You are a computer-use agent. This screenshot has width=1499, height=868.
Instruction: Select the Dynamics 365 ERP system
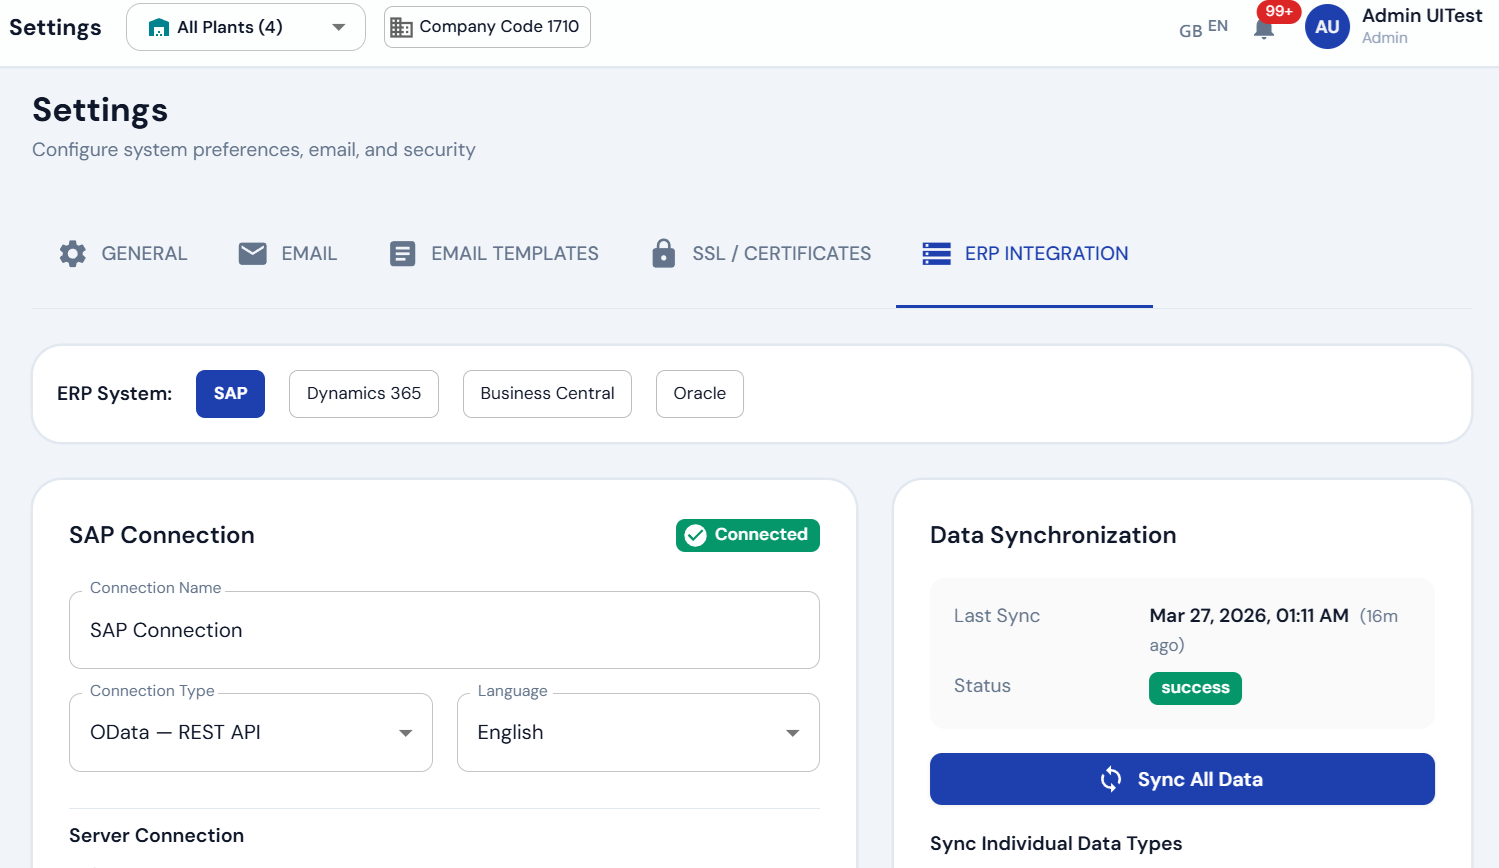[x=363, y=393]
